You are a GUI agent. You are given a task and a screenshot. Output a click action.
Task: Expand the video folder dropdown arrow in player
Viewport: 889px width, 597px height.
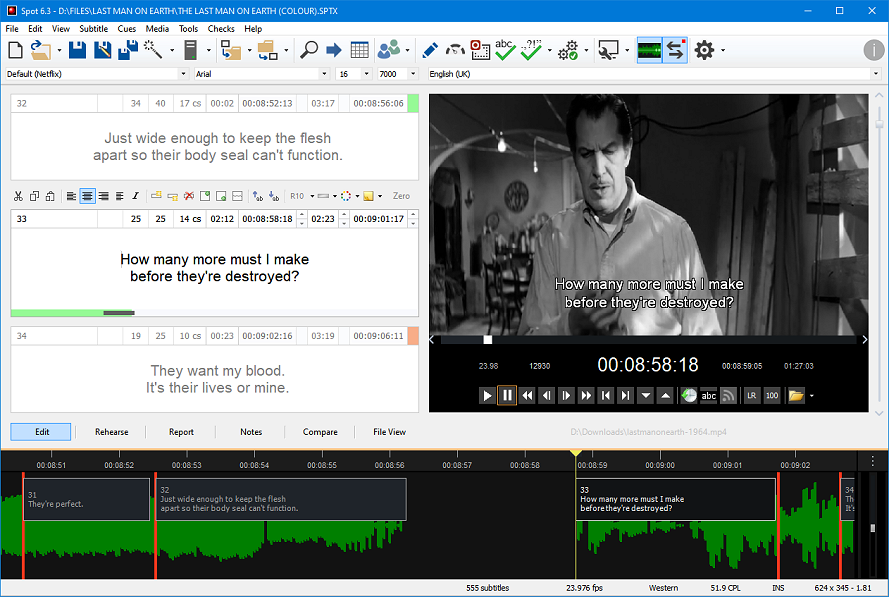812,396
